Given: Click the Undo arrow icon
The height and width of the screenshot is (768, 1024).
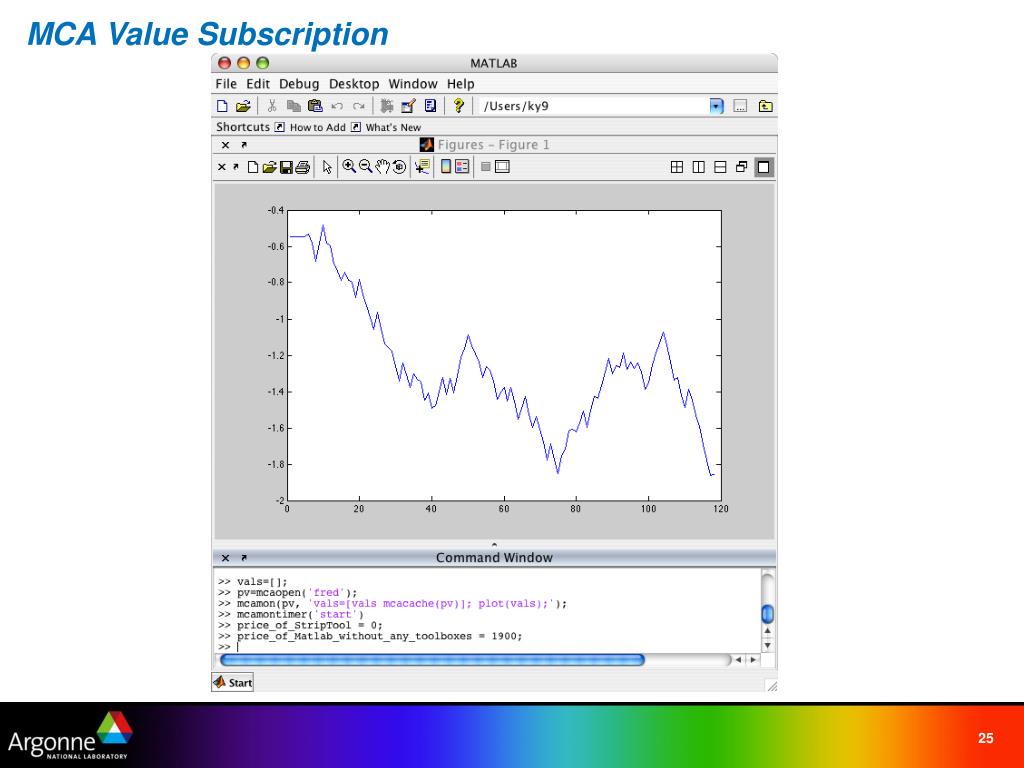Looking at the screenshot, I should [337, 106].
